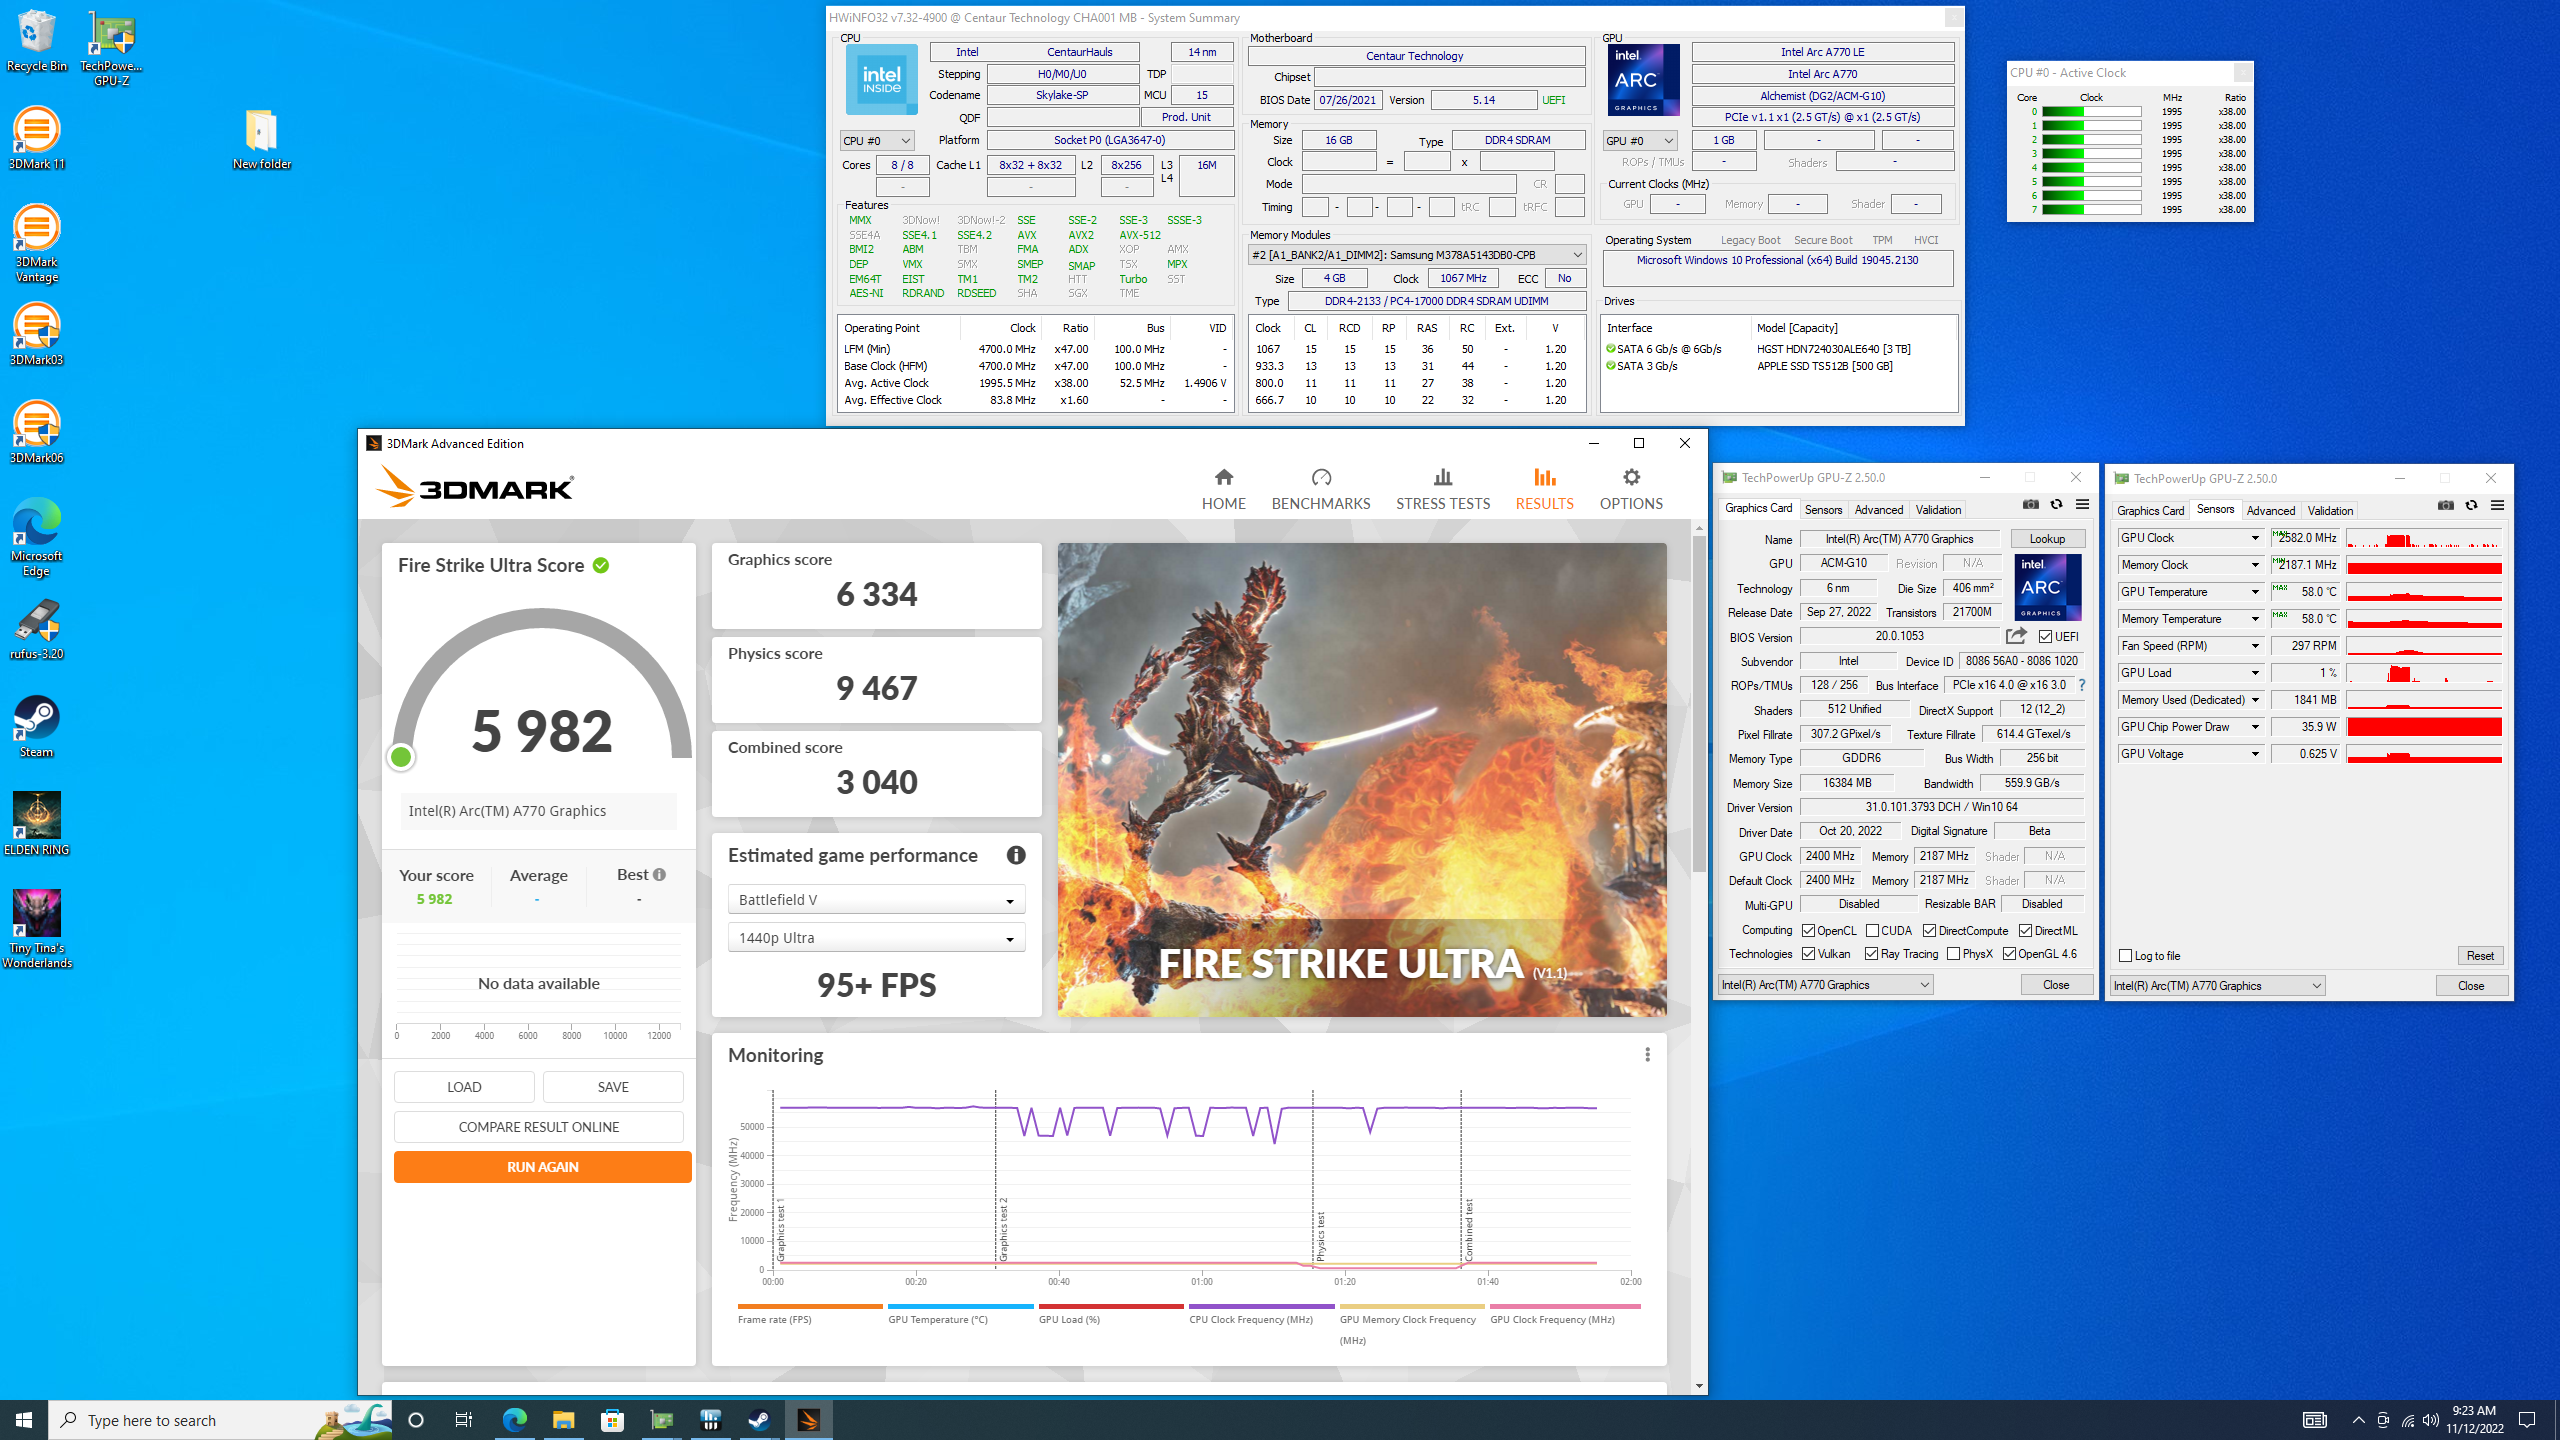The height and width of the screenshot is (1440, 2560).
Task: Expand the Memory Modules dropdown in HWiNFO
Action: coord(1416,255)
